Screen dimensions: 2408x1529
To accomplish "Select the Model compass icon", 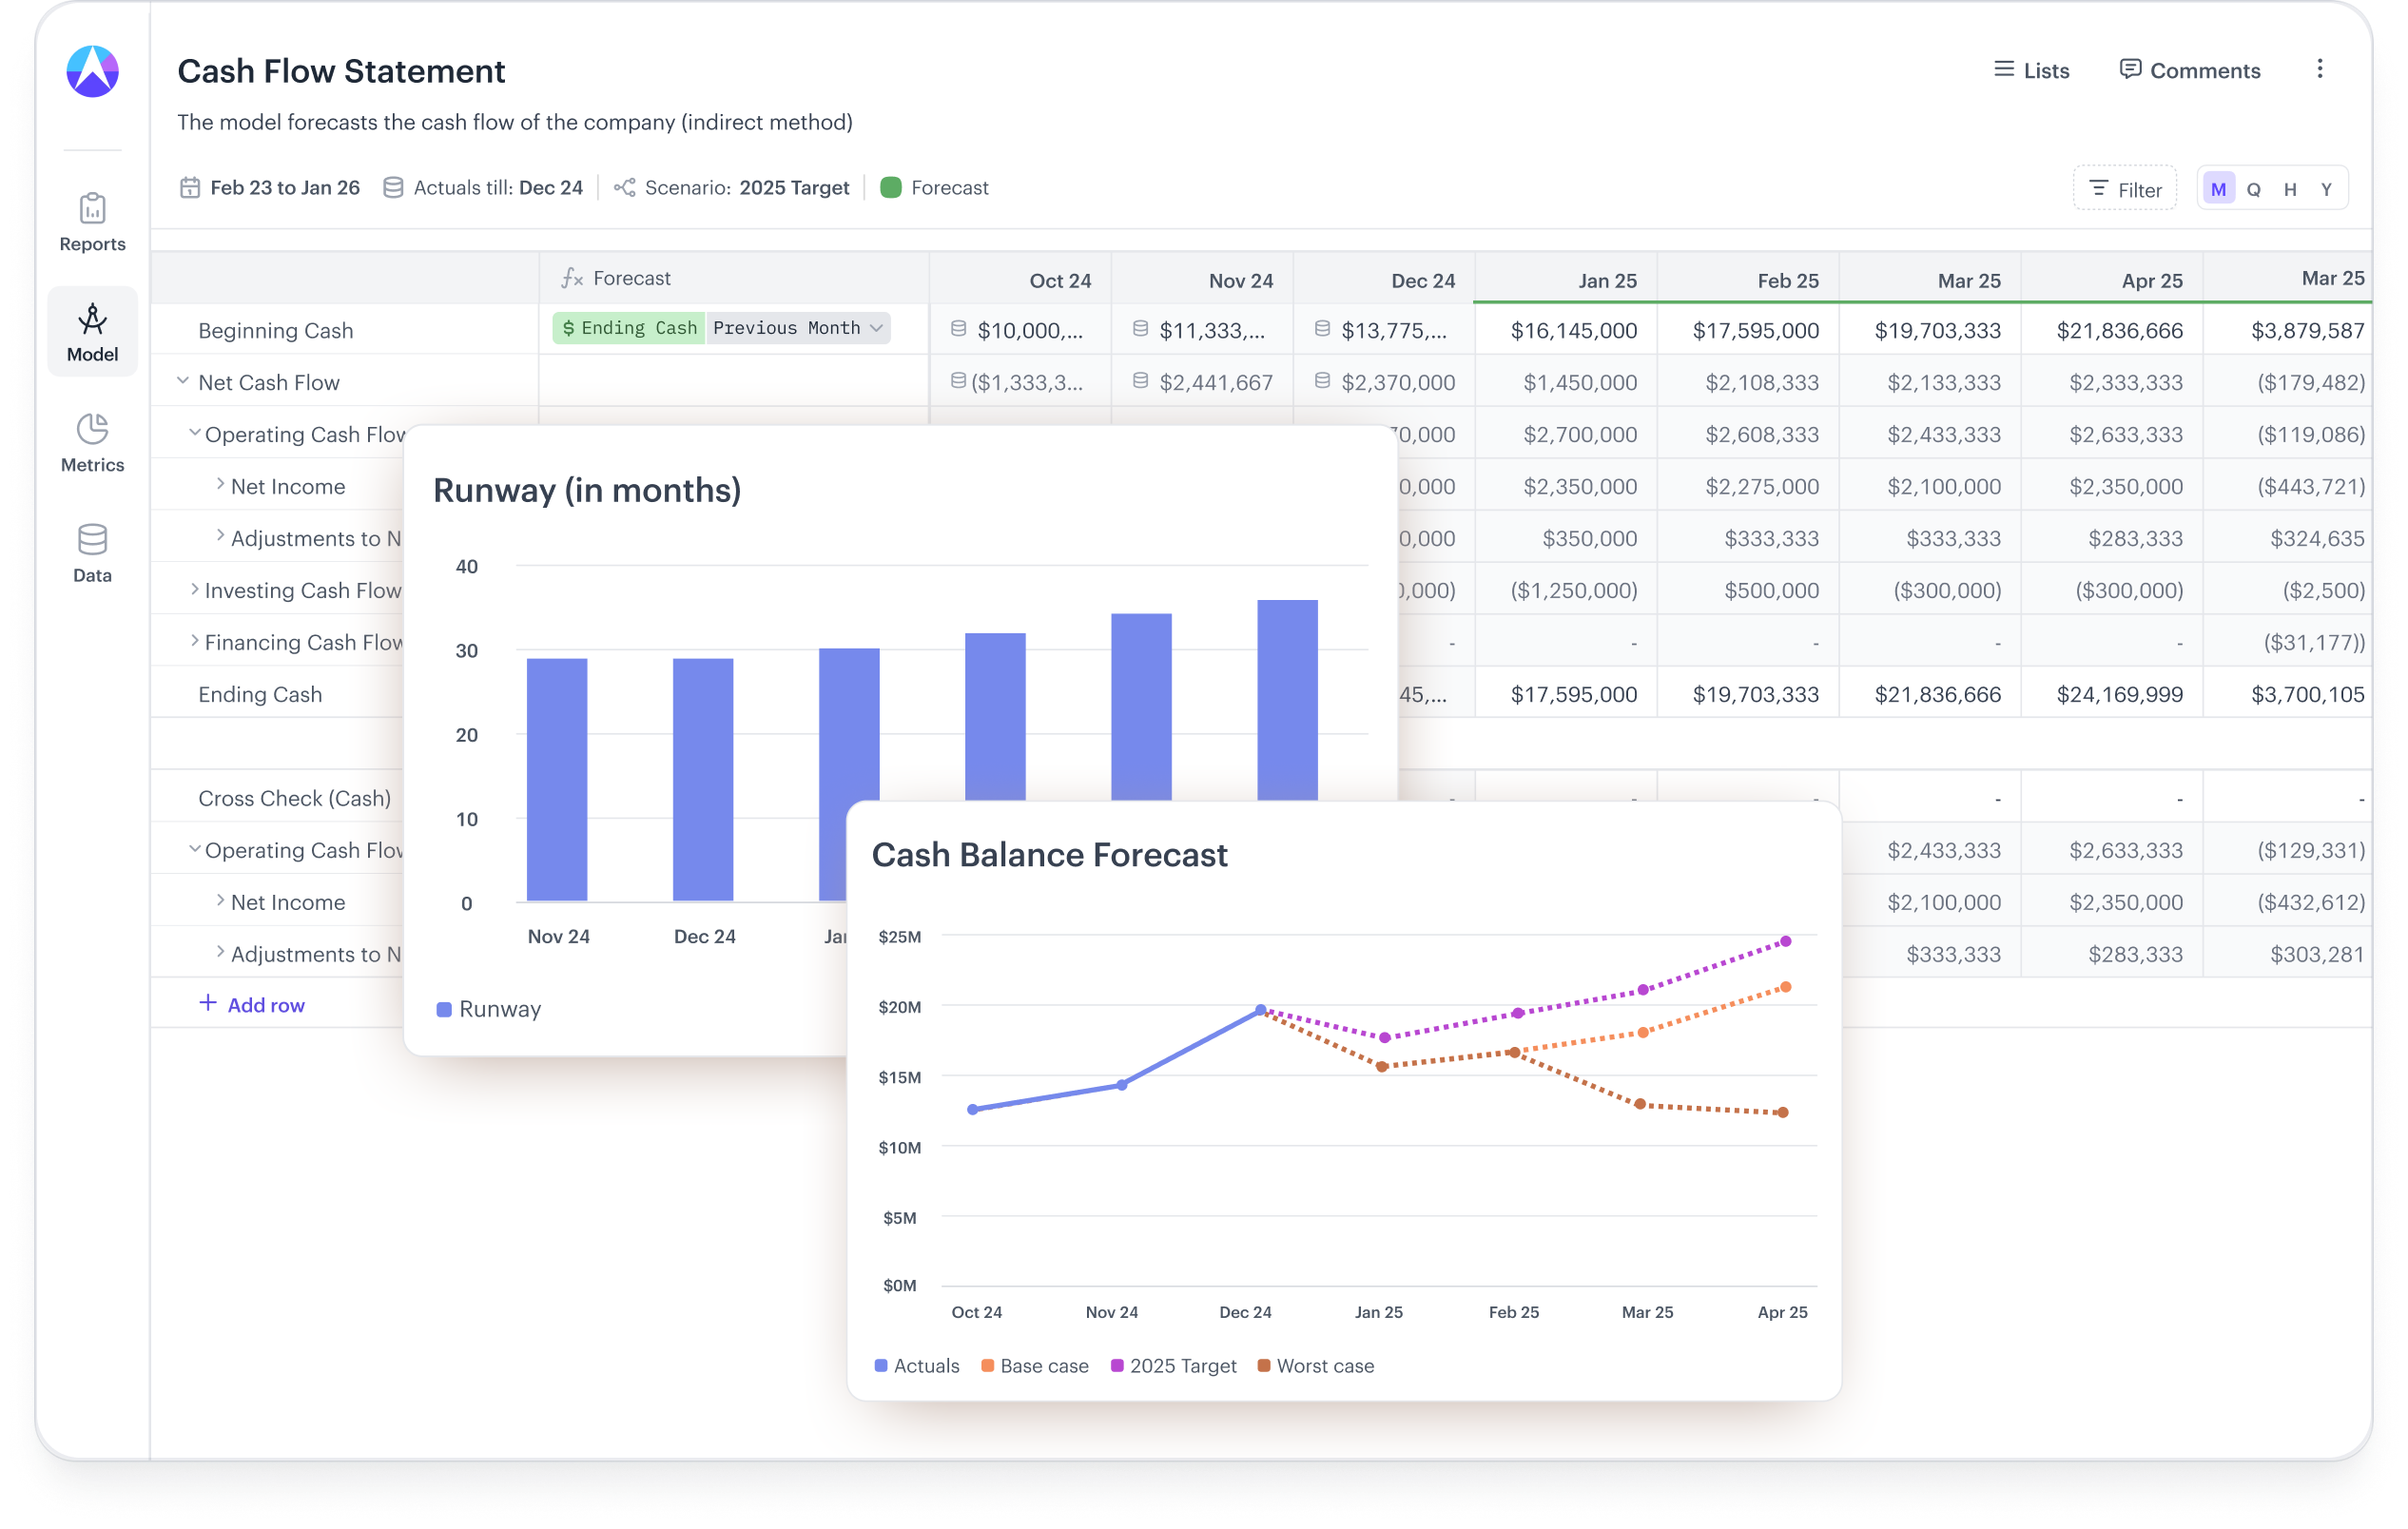I will coord(92,319).
